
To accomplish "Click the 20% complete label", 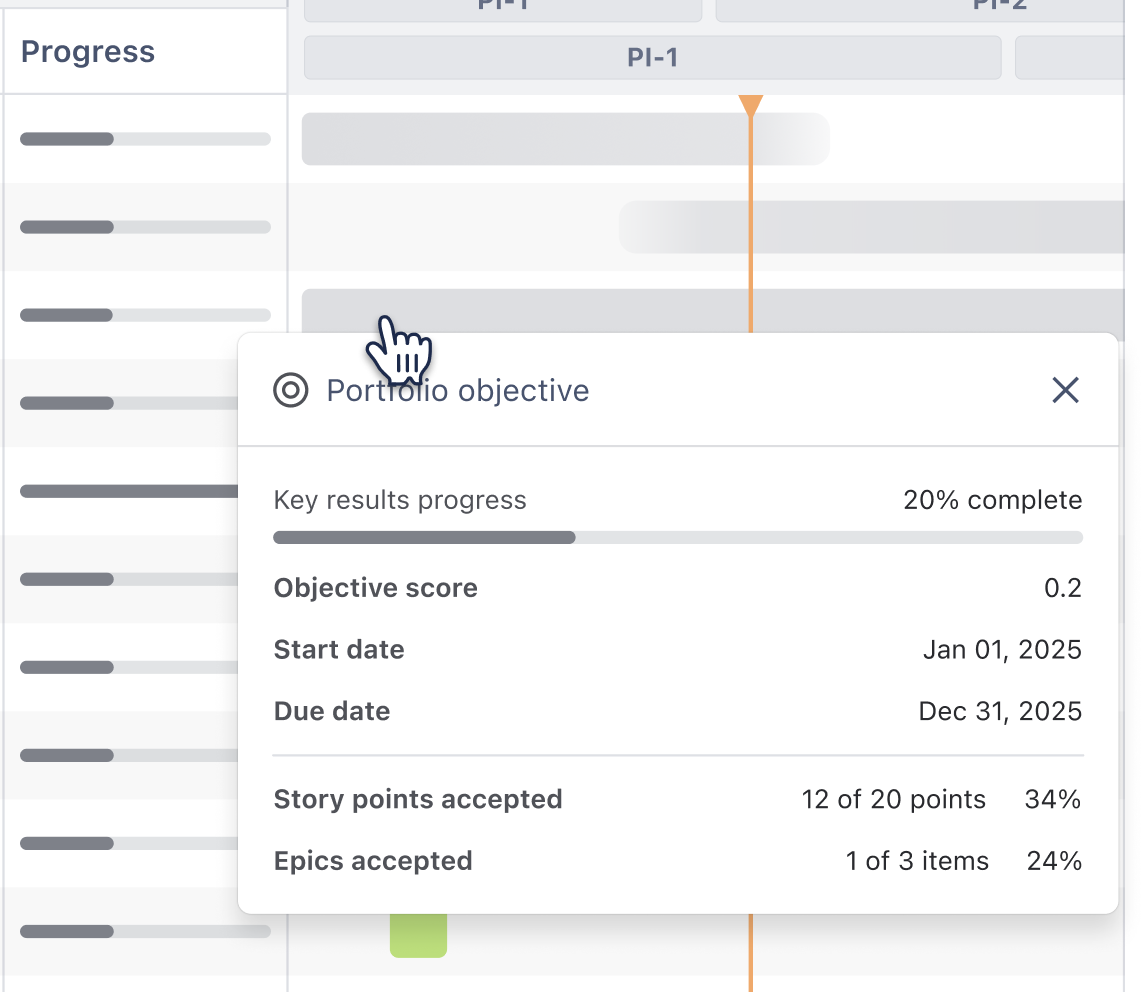I will click(x=992, y=500).
